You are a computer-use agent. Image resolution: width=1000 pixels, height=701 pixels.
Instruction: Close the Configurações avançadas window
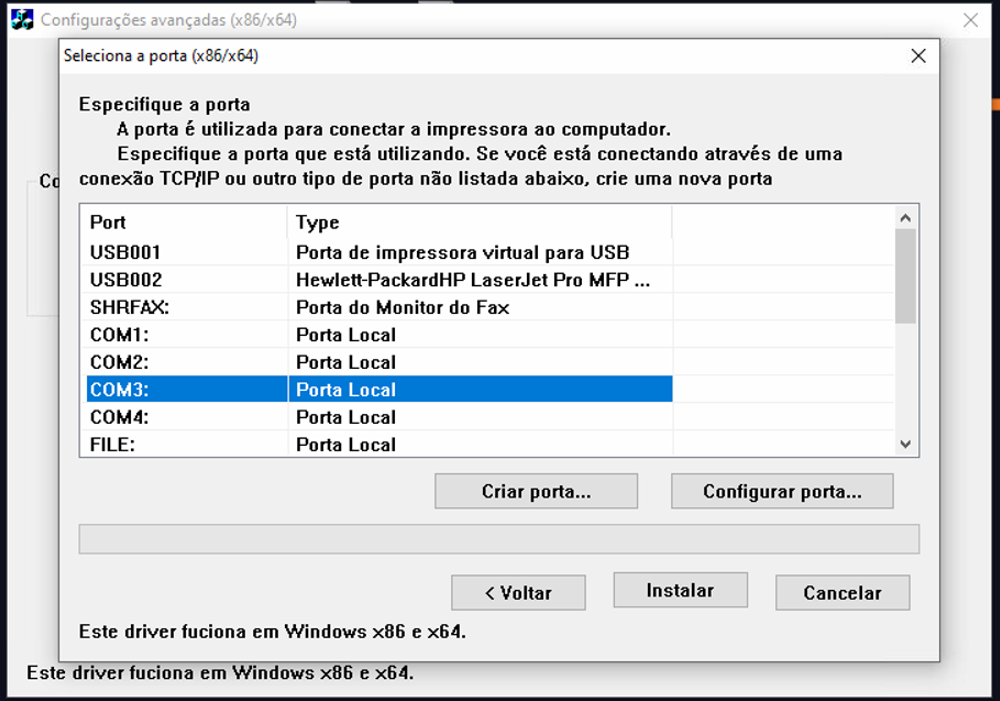(970, 20)
